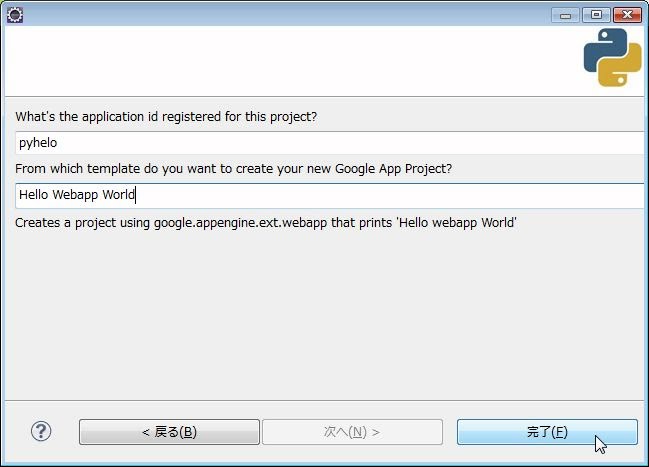
Task: Focus the application id field containing pyhelo
Action: (330, 143)
